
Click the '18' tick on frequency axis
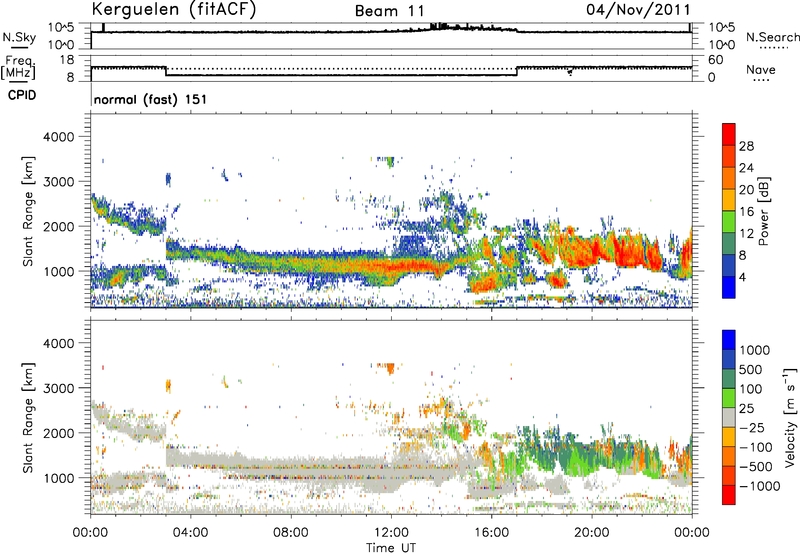click(66, 60)
